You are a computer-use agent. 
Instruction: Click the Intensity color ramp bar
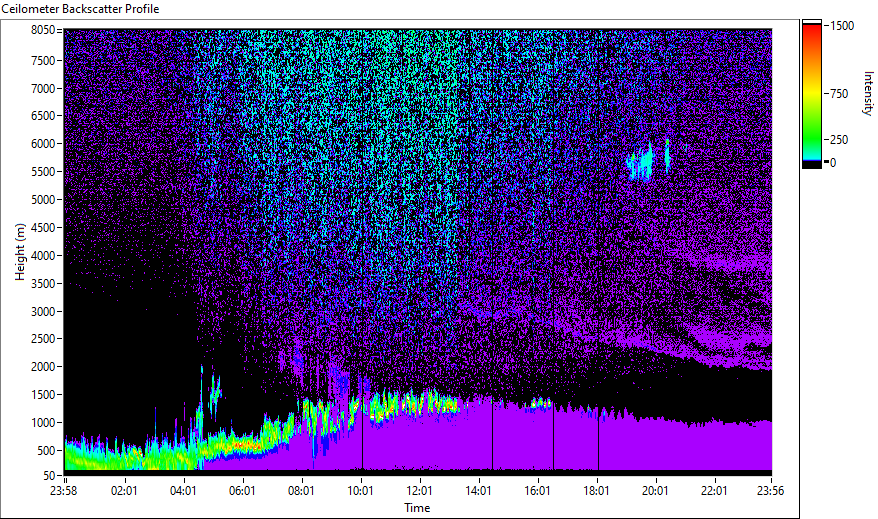point(812,94)
